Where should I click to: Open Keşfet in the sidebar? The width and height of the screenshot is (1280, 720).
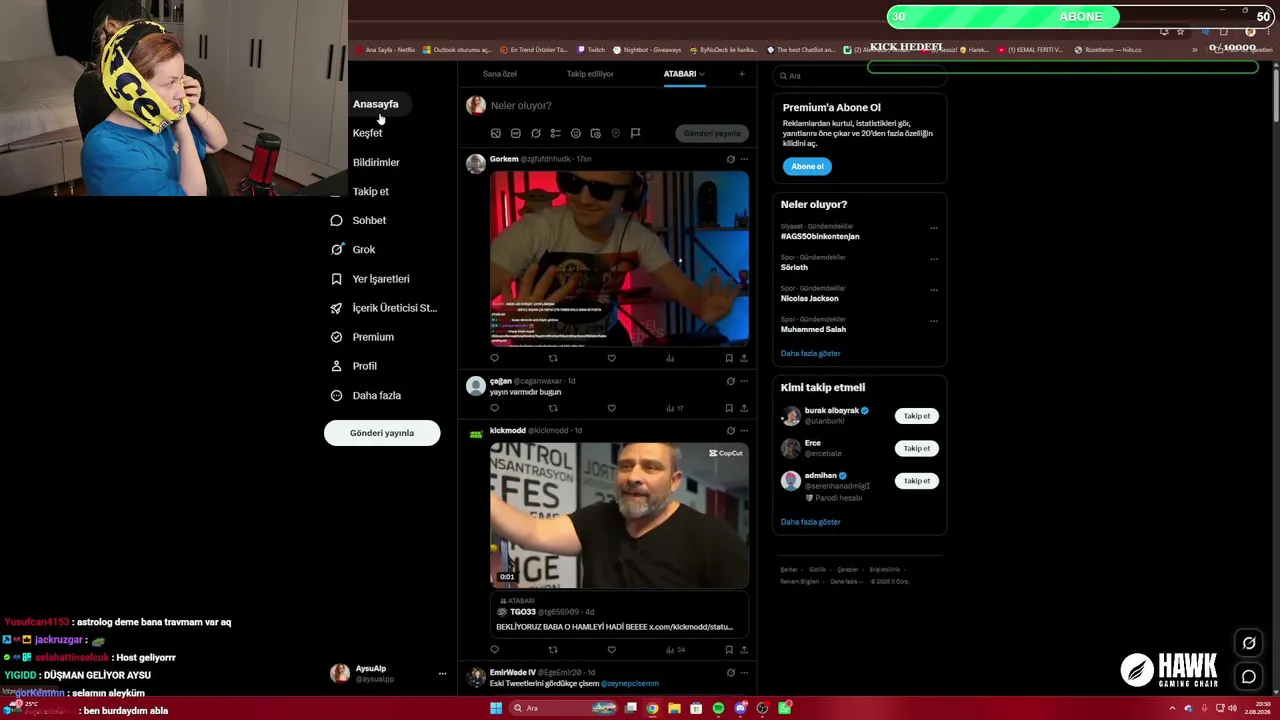(367, 133)
